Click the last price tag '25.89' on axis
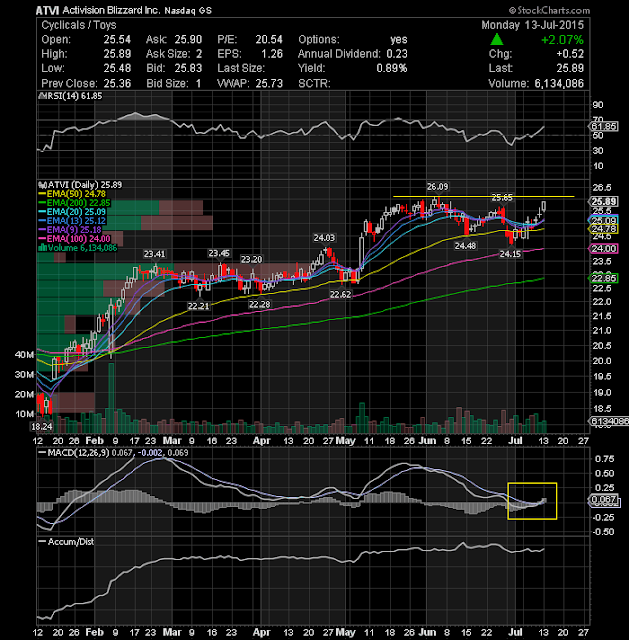The width and height of the screenshot is (629, 640). tap(604, 202)
